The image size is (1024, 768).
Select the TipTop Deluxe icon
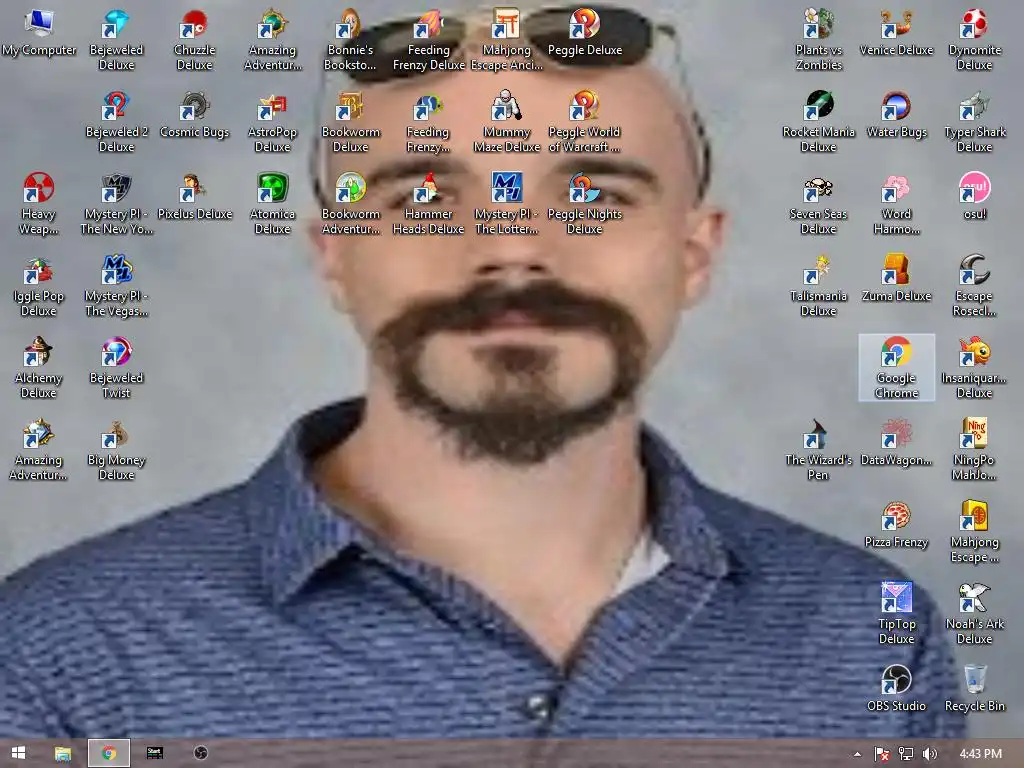[896, 614]
